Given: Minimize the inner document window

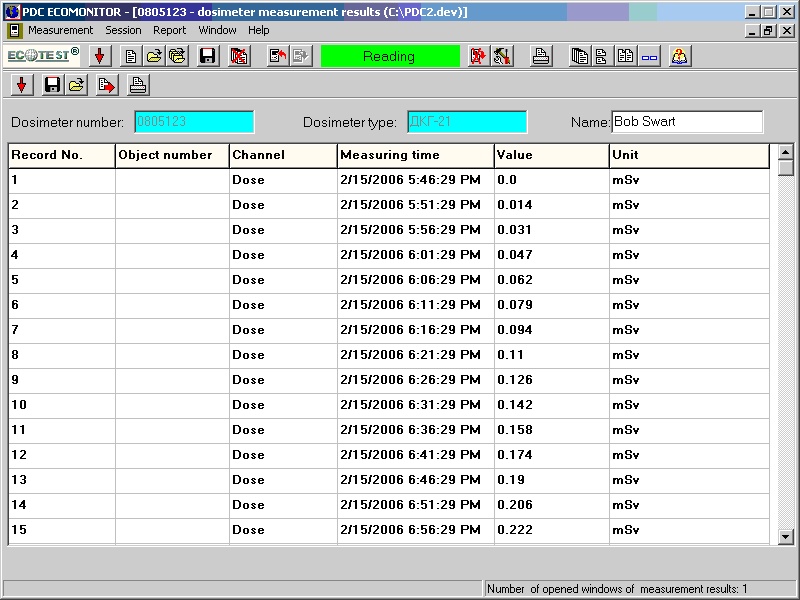Looking at the screenshot, I should (753, 31).
